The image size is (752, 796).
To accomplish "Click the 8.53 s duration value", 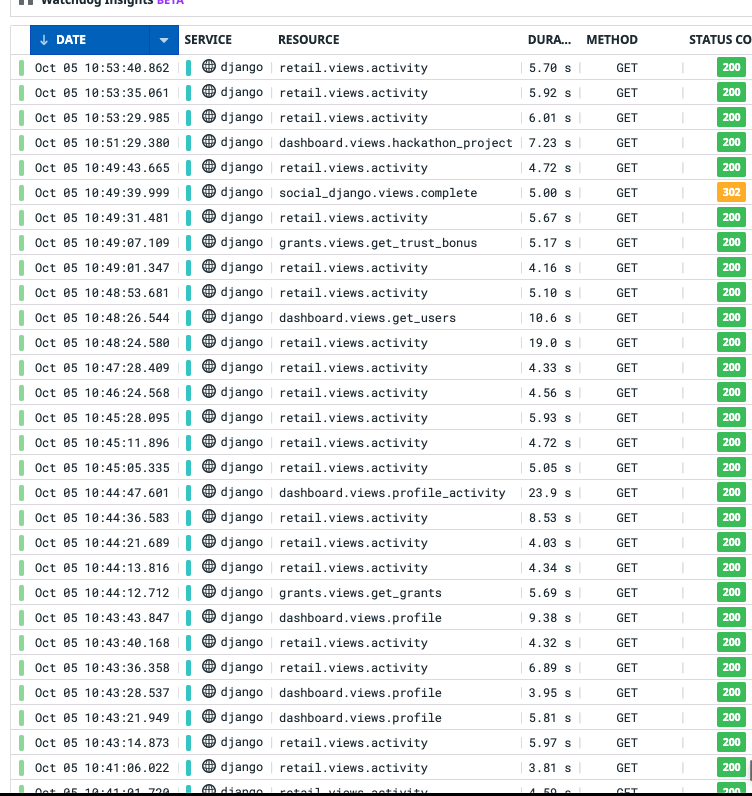I will pyautogui.click(x=549, y=518).
